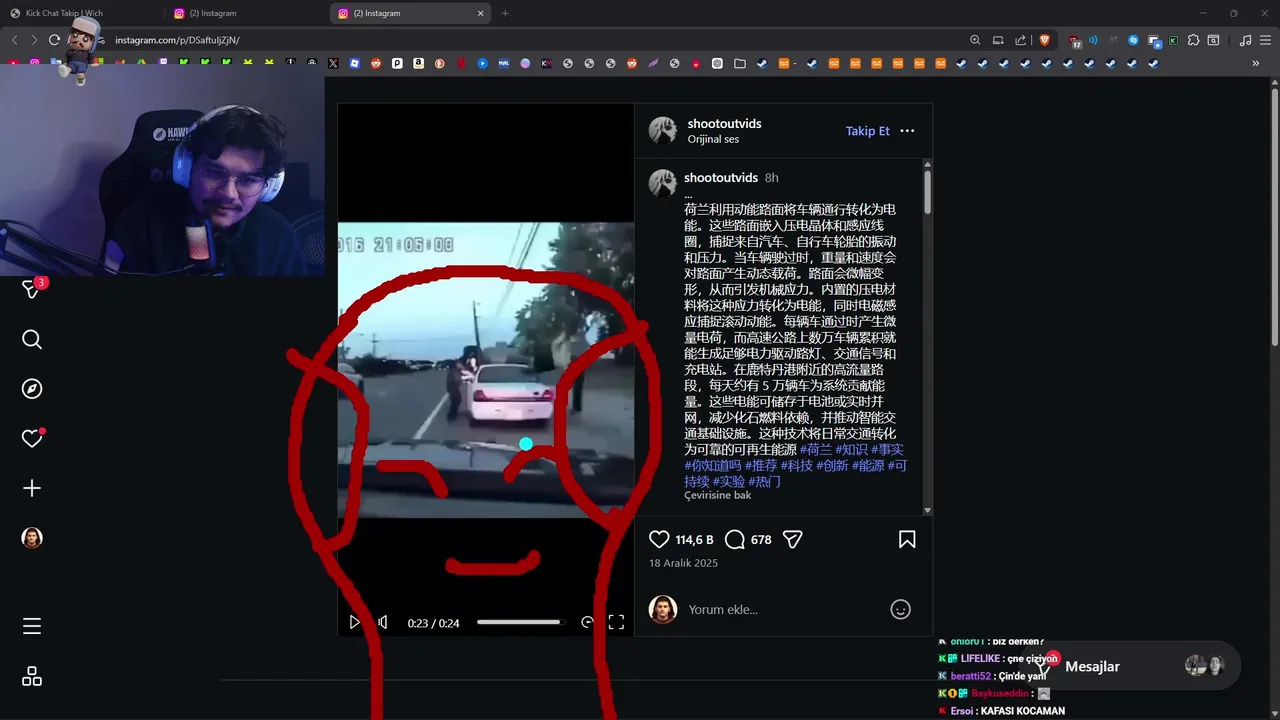Open the music note toolbar icon
The image size is (1280, 720).
point(1245,40)
